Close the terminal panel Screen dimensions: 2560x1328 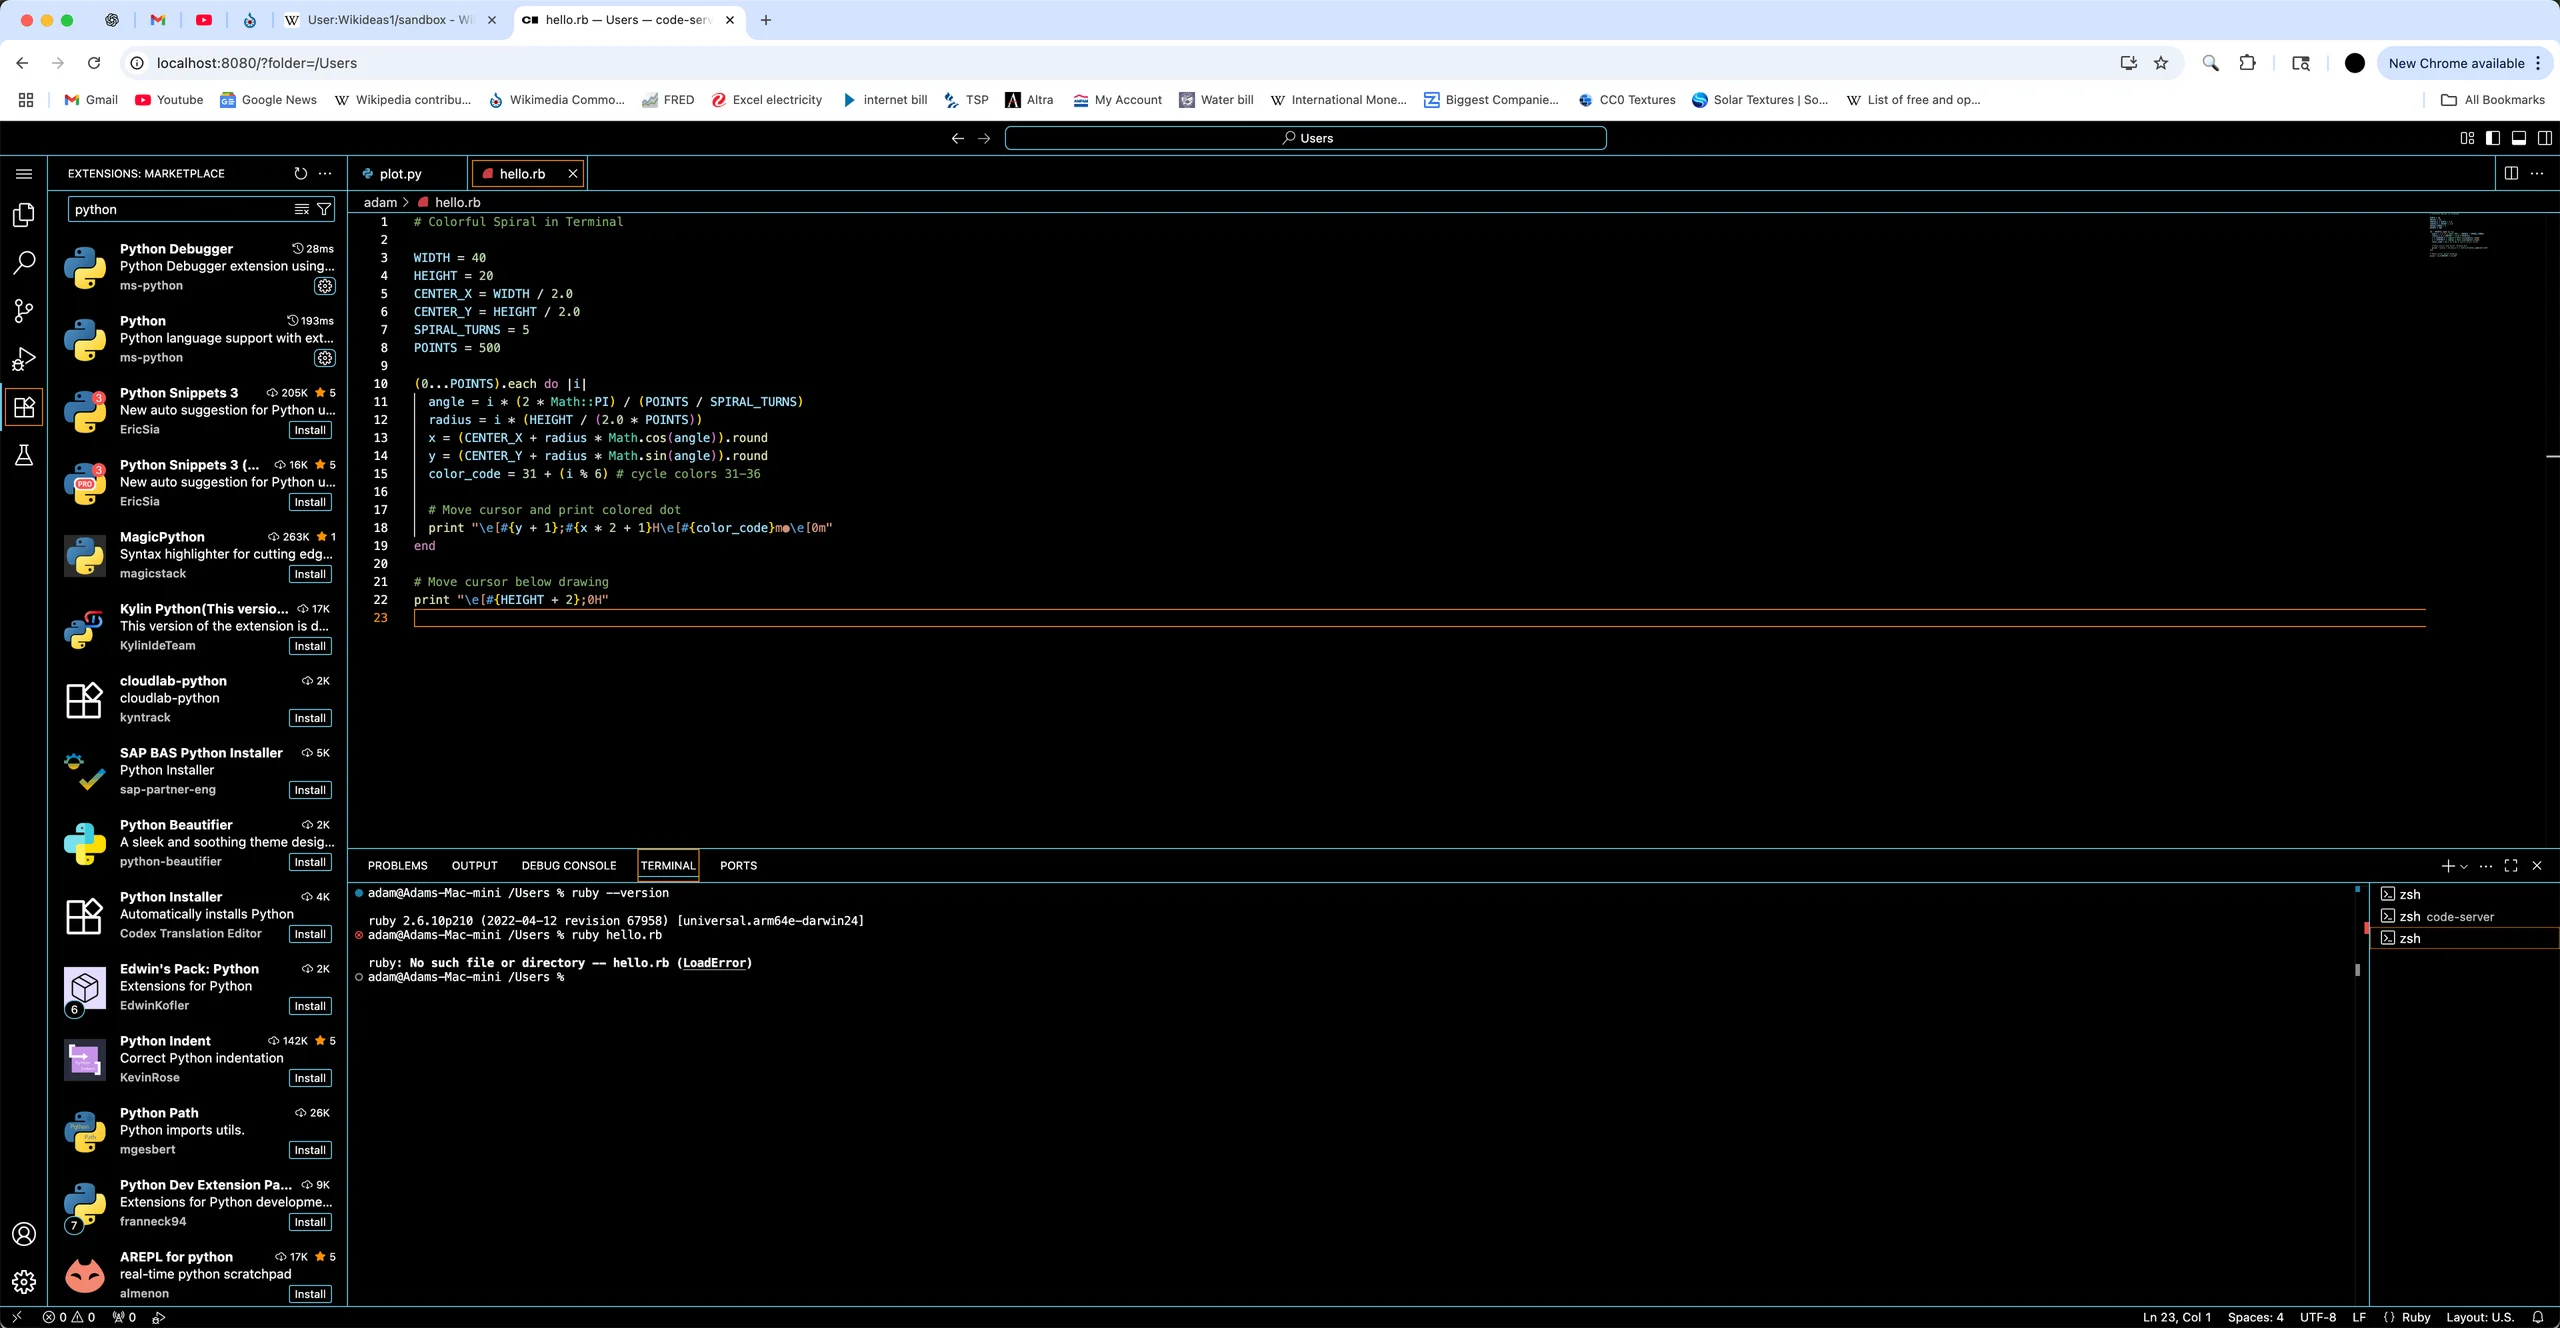click(2537, 866)
